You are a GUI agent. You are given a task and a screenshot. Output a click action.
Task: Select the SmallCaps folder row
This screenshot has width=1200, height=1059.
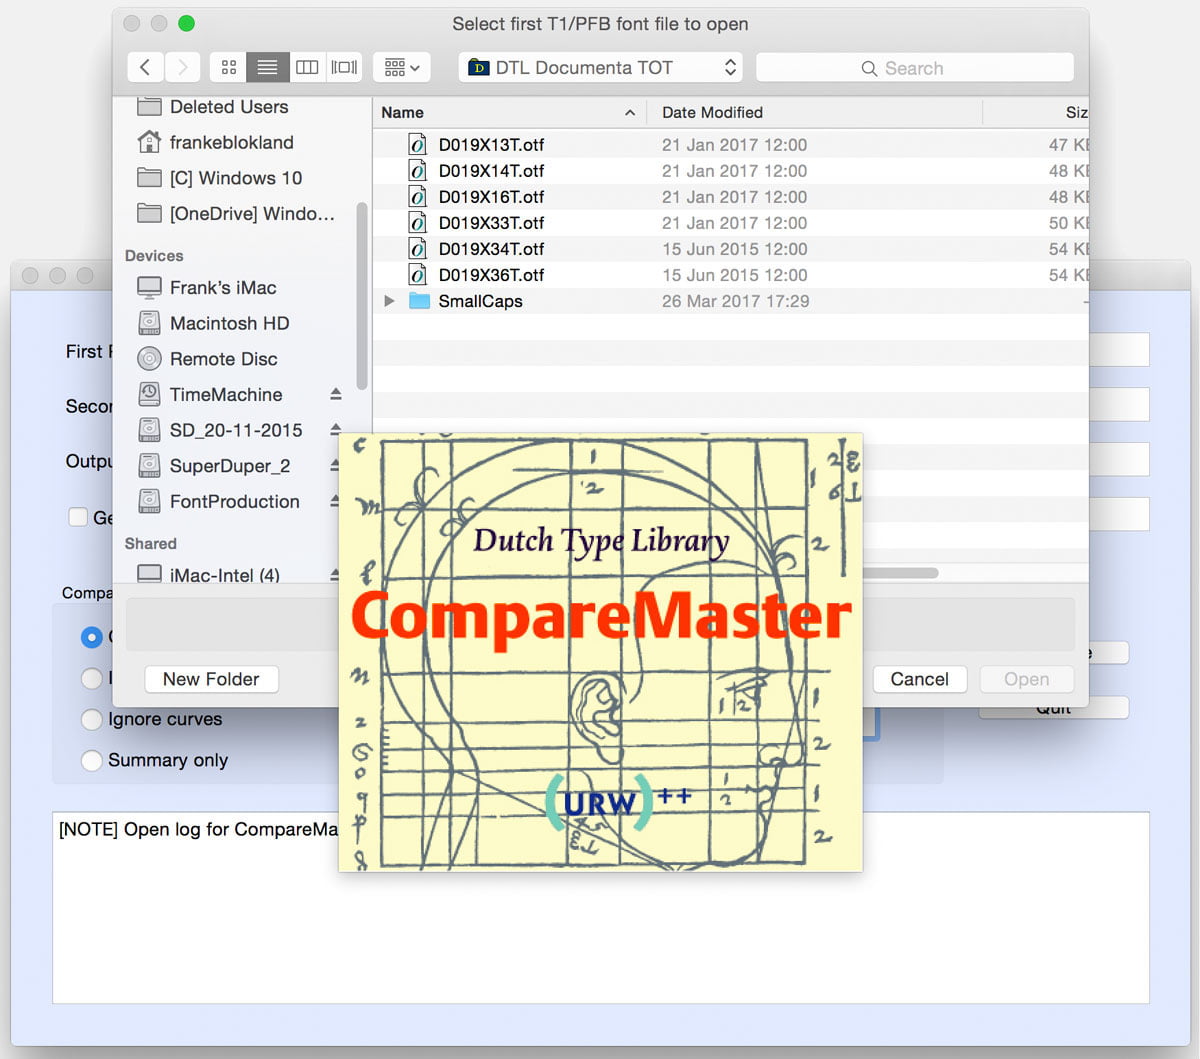click(x=730, y=301)
